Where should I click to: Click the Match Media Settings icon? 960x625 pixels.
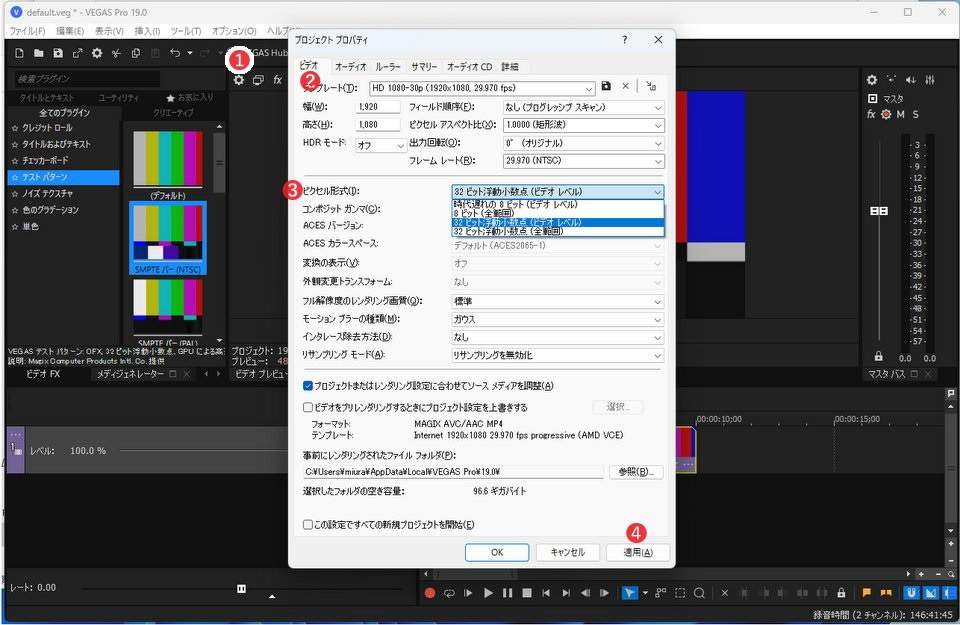[x=651, y=87]
